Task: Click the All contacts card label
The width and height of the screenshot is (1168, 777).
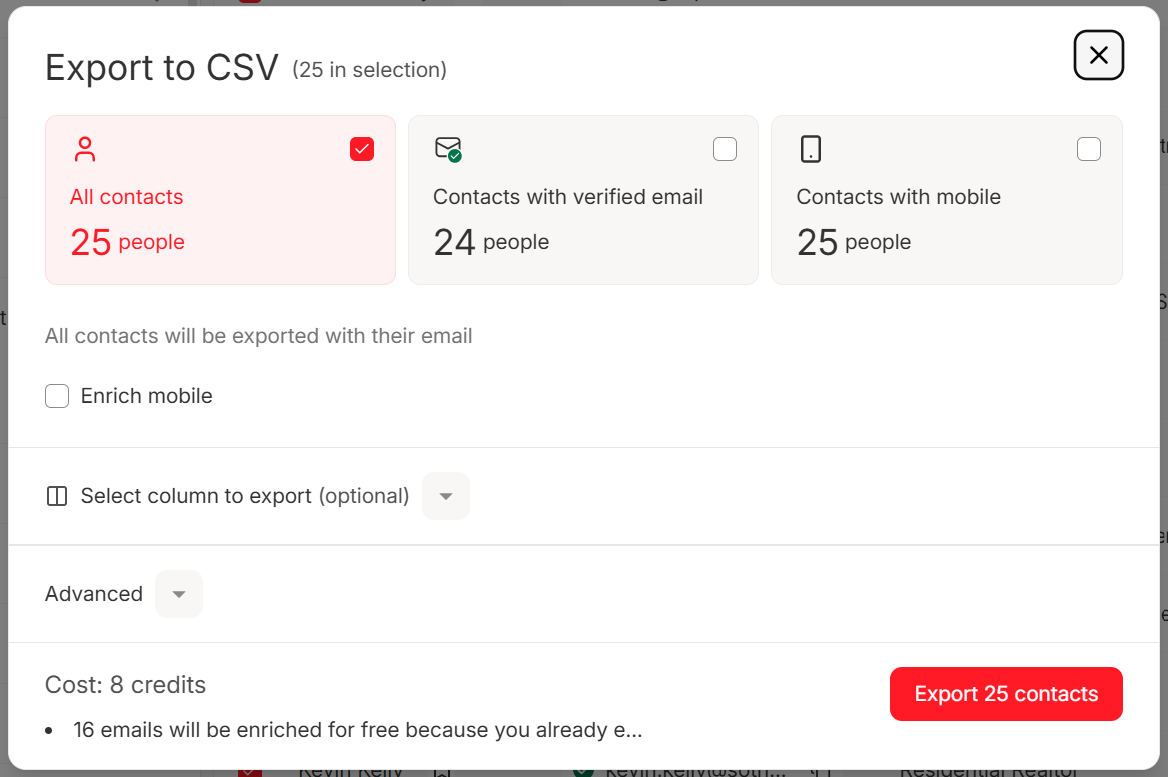Action: [127, 197]
